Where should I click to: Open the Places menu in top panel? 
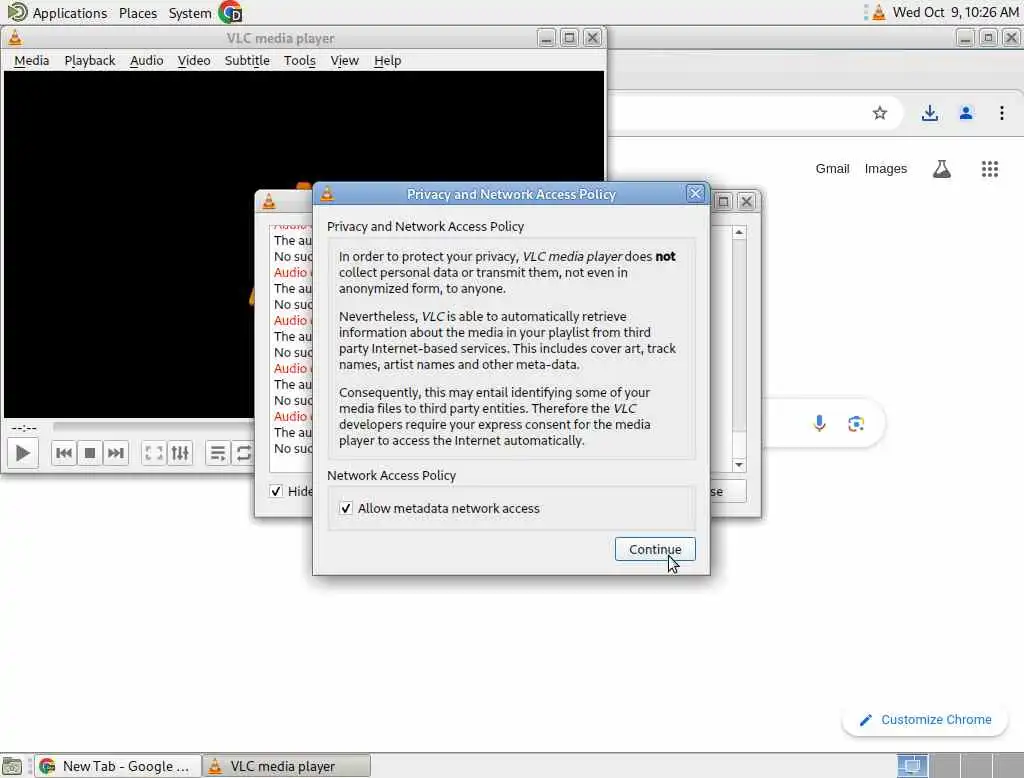[138, 12]
